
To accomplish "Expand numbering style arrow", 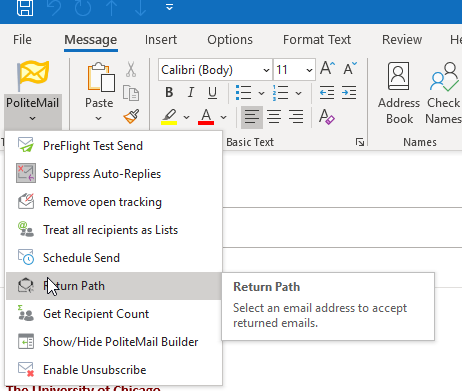I will pos(299,93).
